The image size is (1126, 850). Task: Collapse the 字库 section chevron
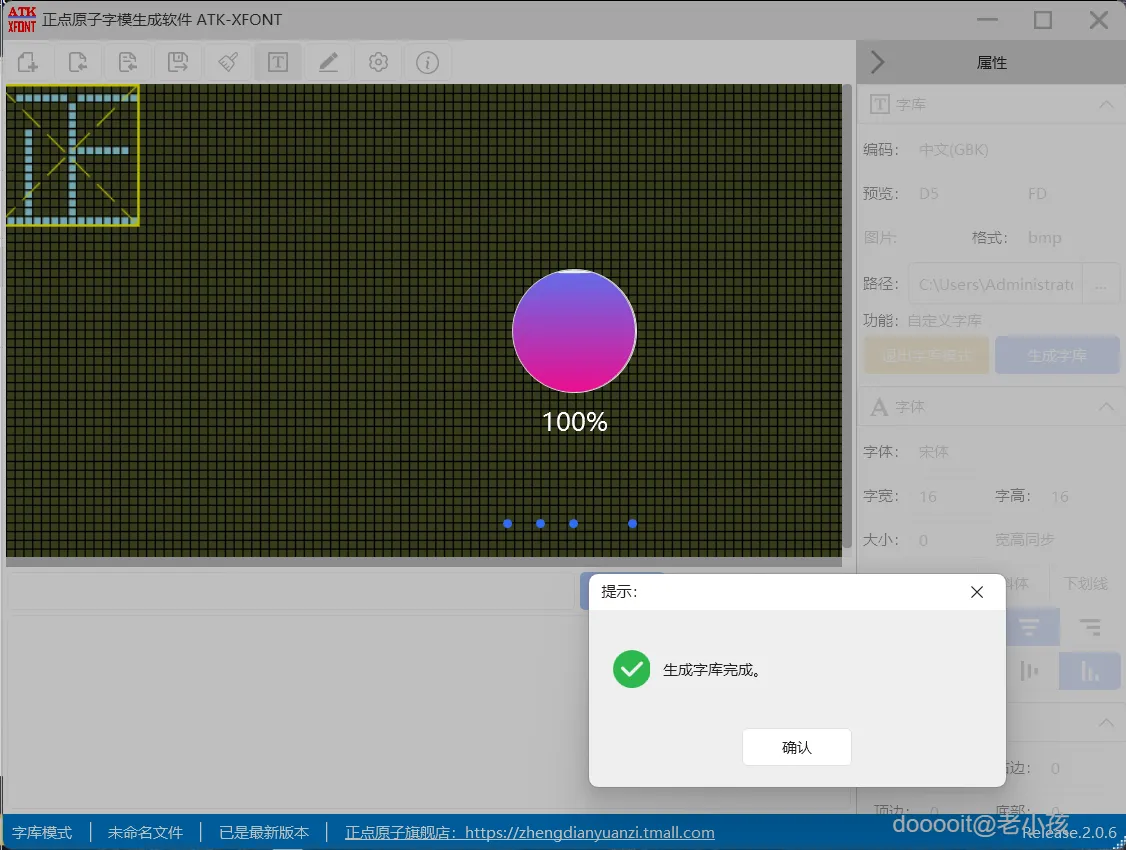click(1106, 105)
